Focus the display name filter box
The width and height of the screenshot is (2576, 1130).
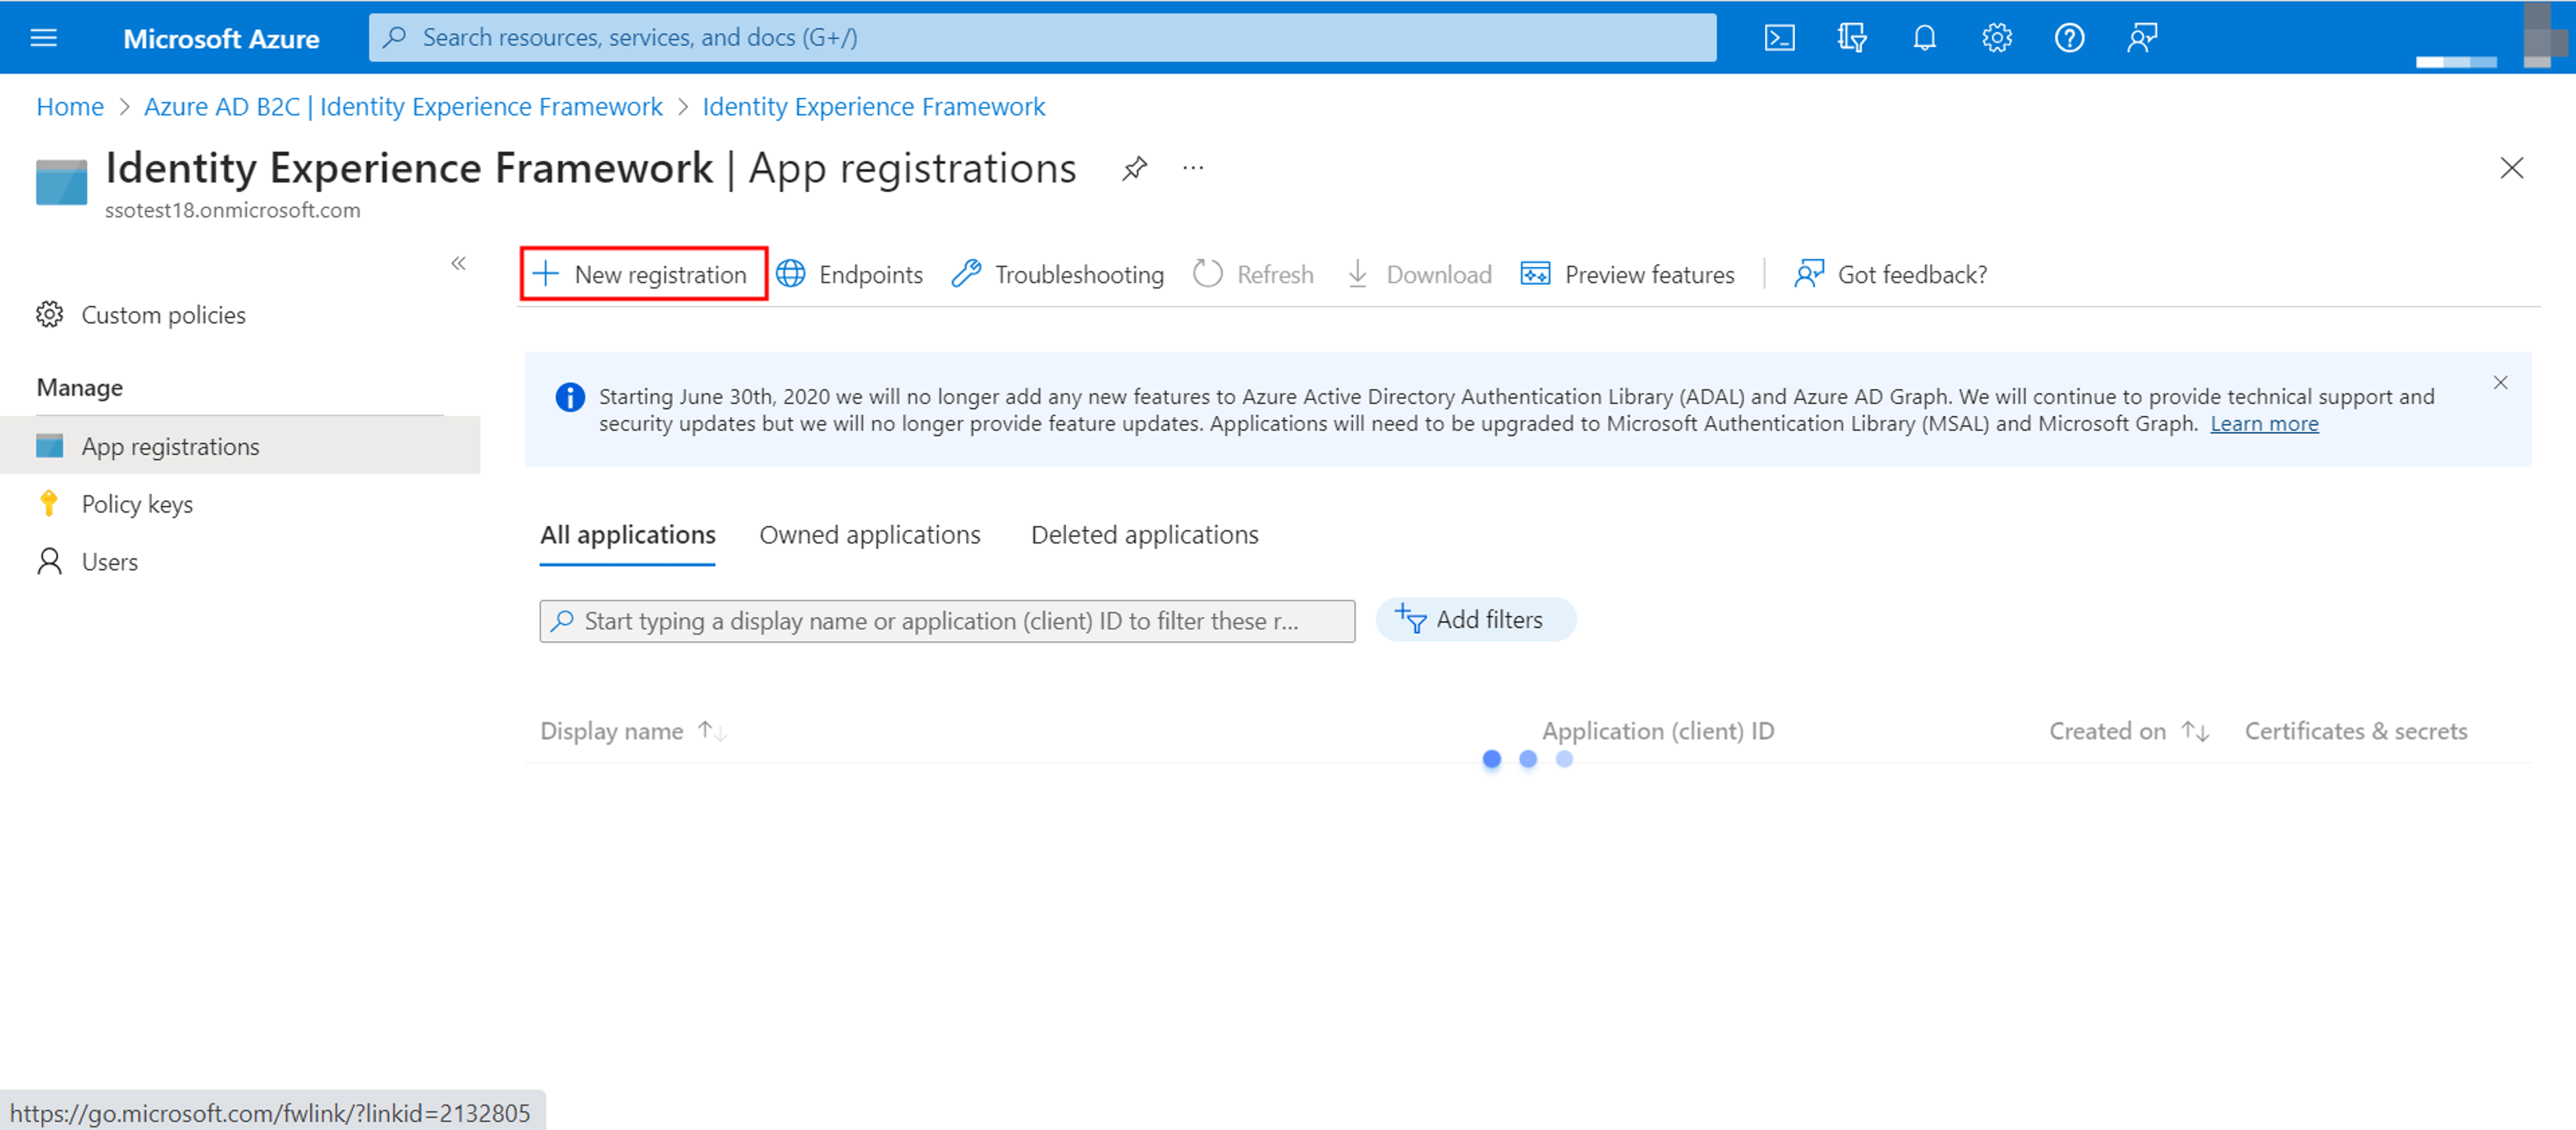click(x=947, y=621)
